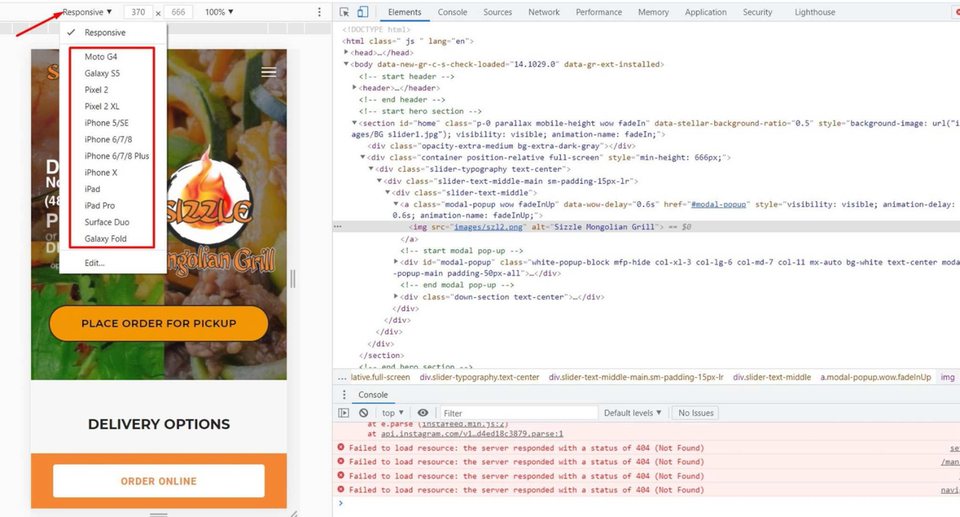Click the No Issues button
This screenshot has height=517, width=960.
(696, 413)
